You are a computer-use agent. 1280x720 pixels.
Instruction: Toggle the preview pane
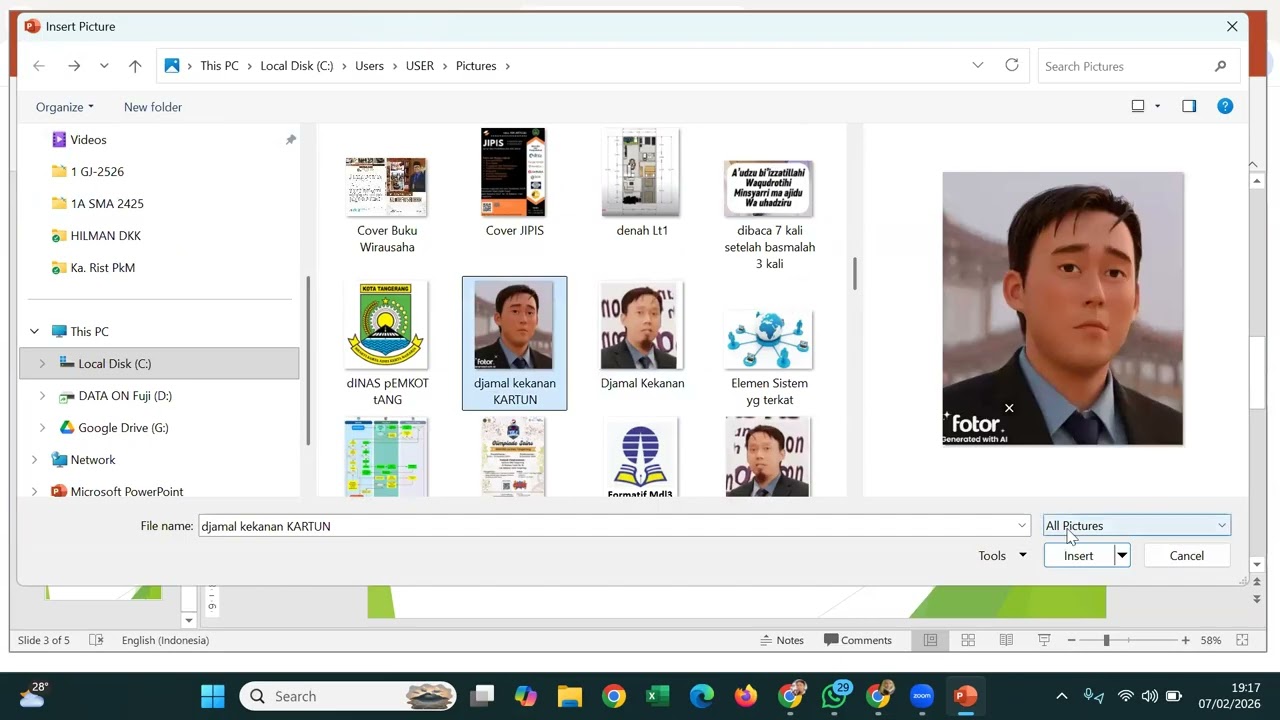coord(1189,106)
